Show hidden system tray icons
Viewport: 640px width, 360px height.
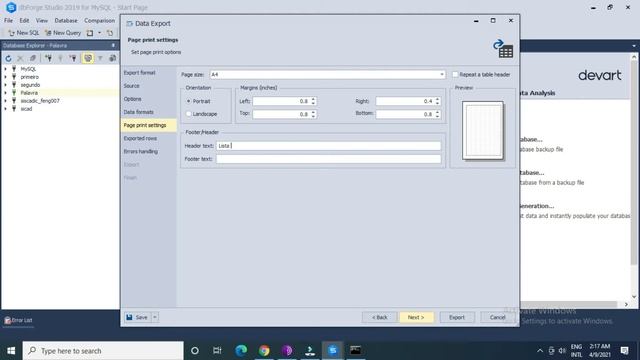pos(540,351)
